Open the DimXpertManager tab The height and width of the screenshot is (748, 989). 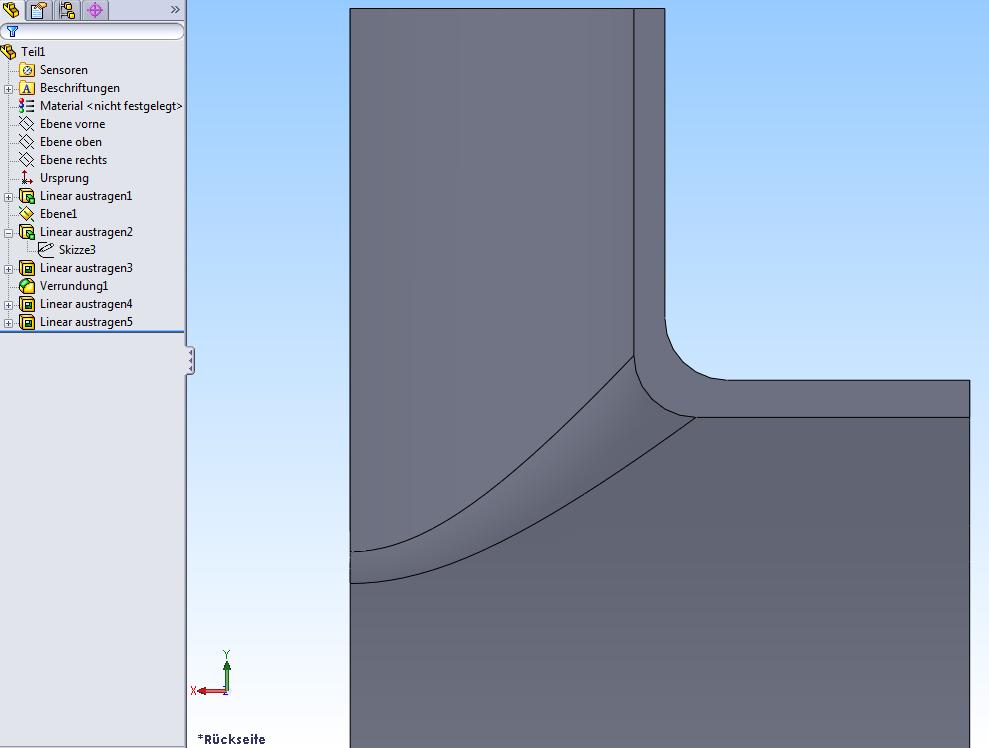tap(95, 9)
